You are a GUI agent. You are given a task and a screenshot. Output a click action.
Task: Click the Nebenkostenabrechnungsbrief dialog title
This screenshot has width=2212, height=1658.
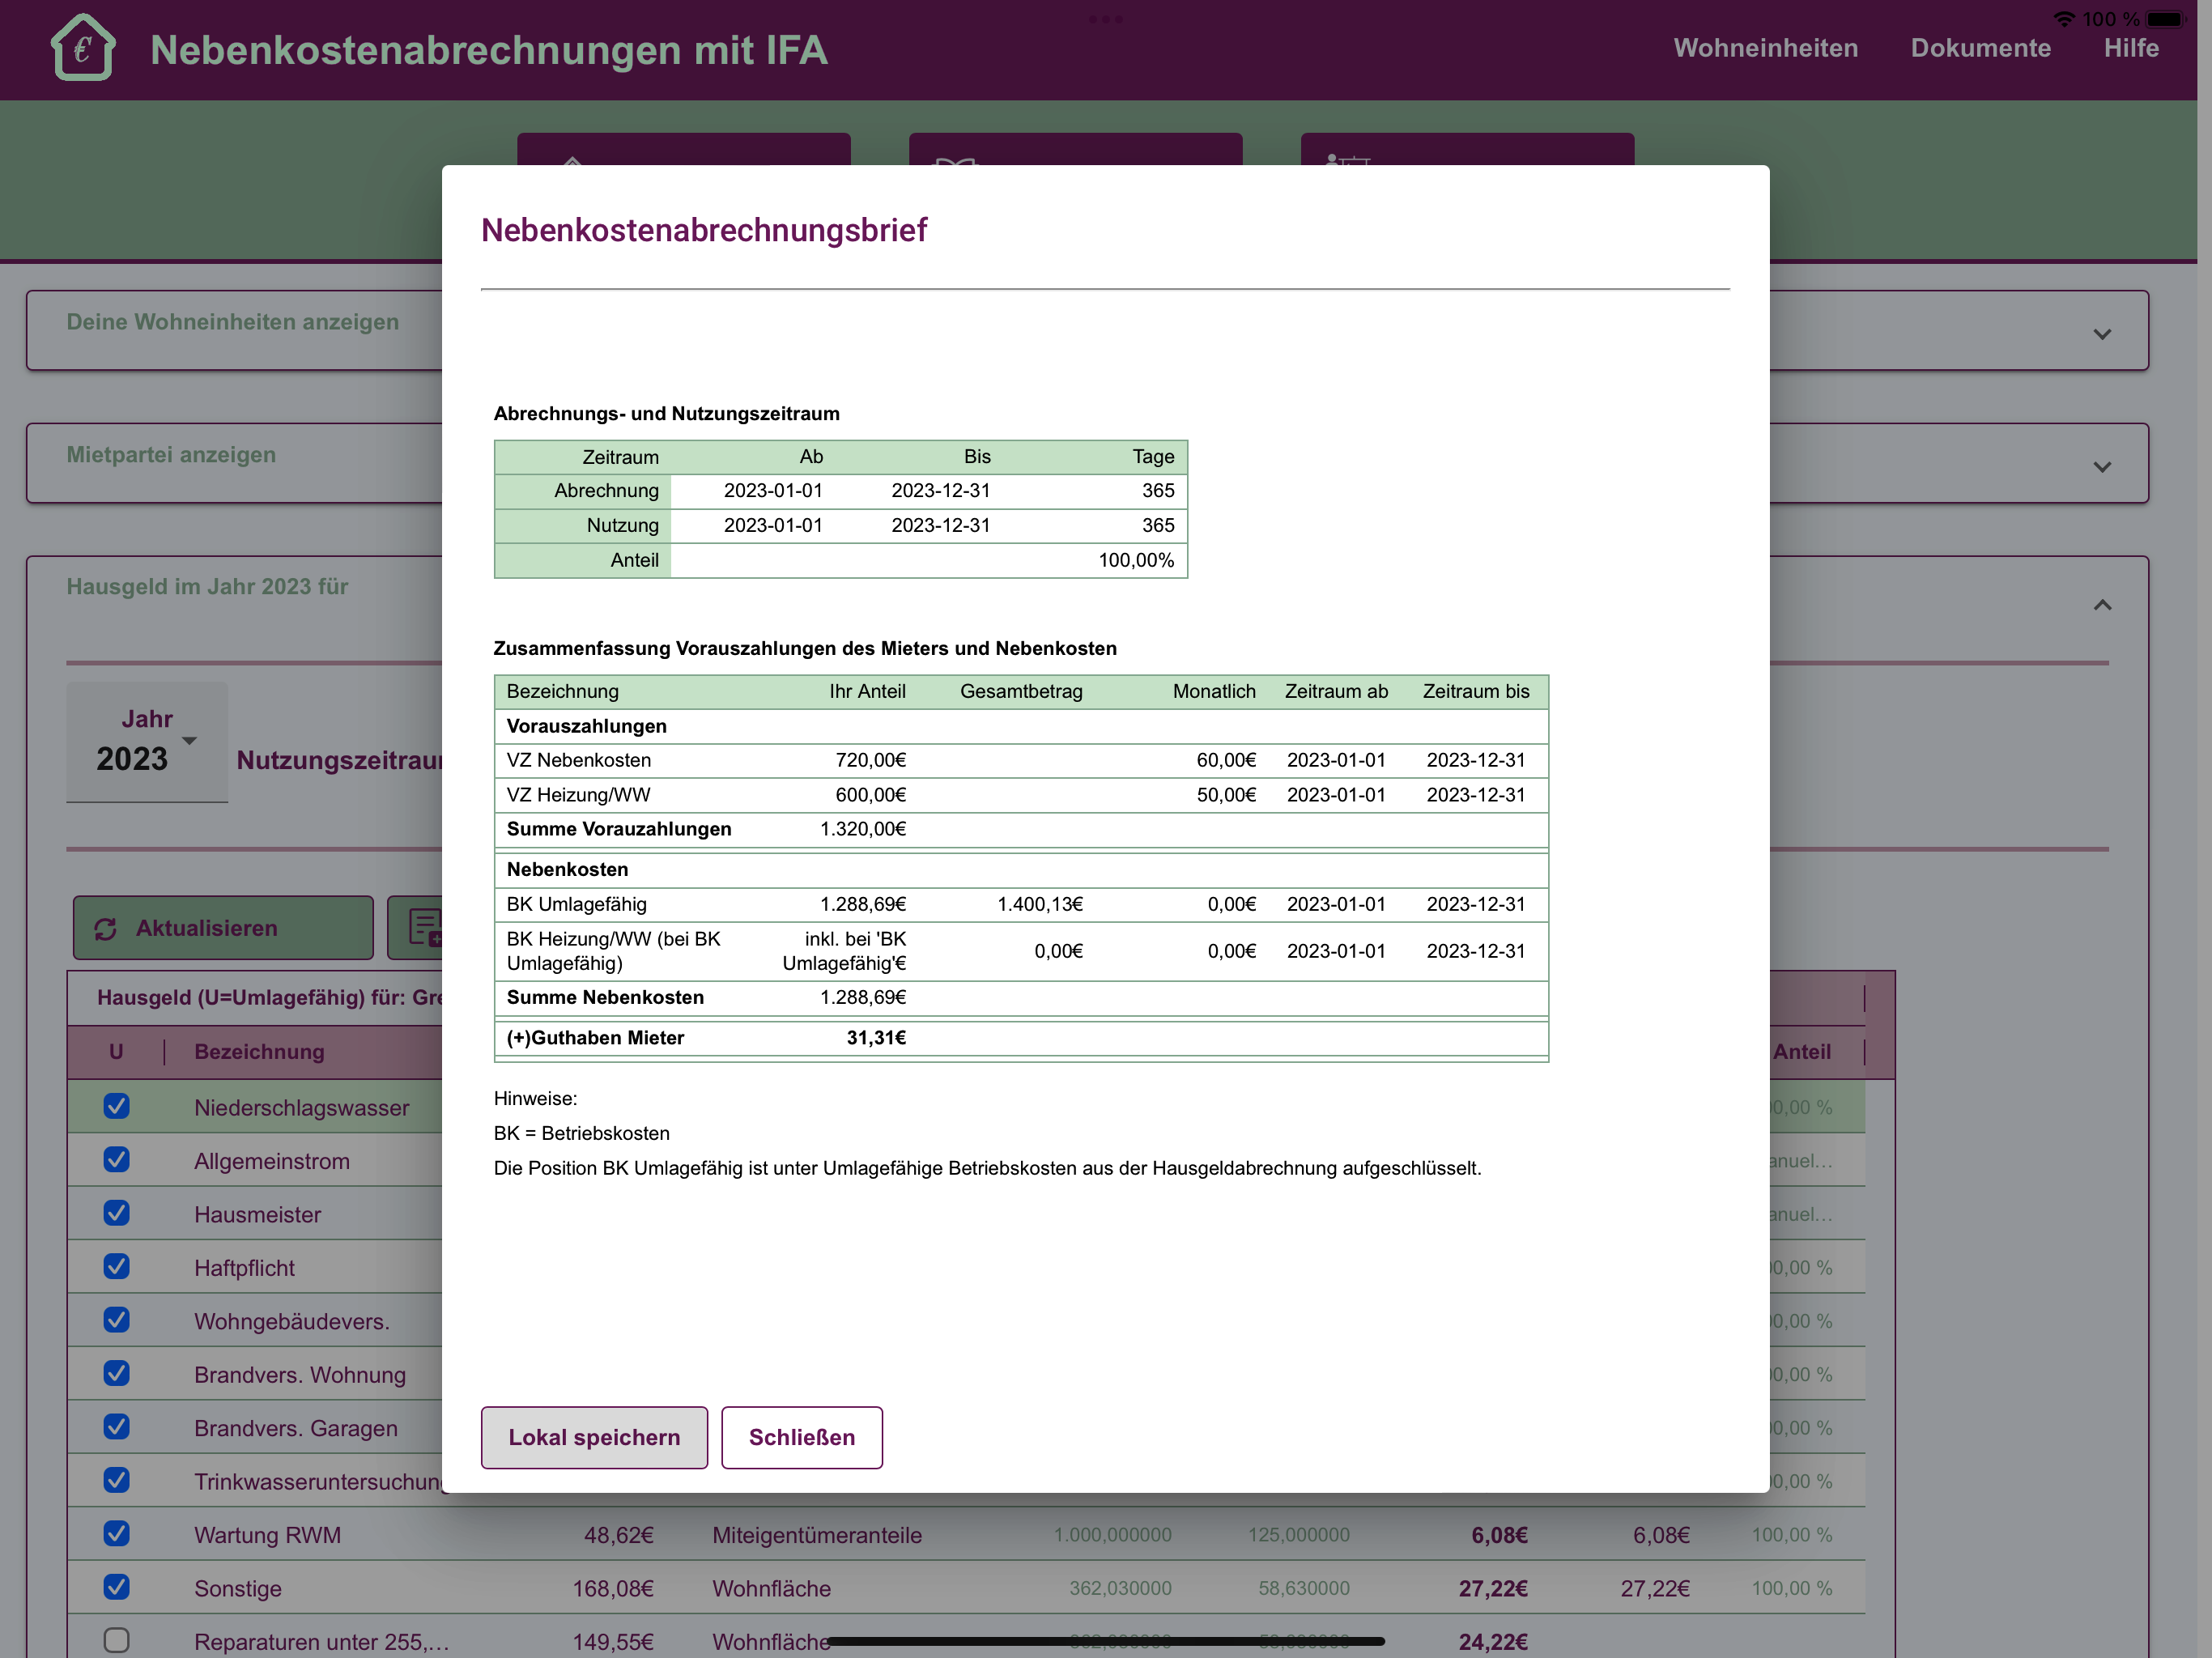704,230
